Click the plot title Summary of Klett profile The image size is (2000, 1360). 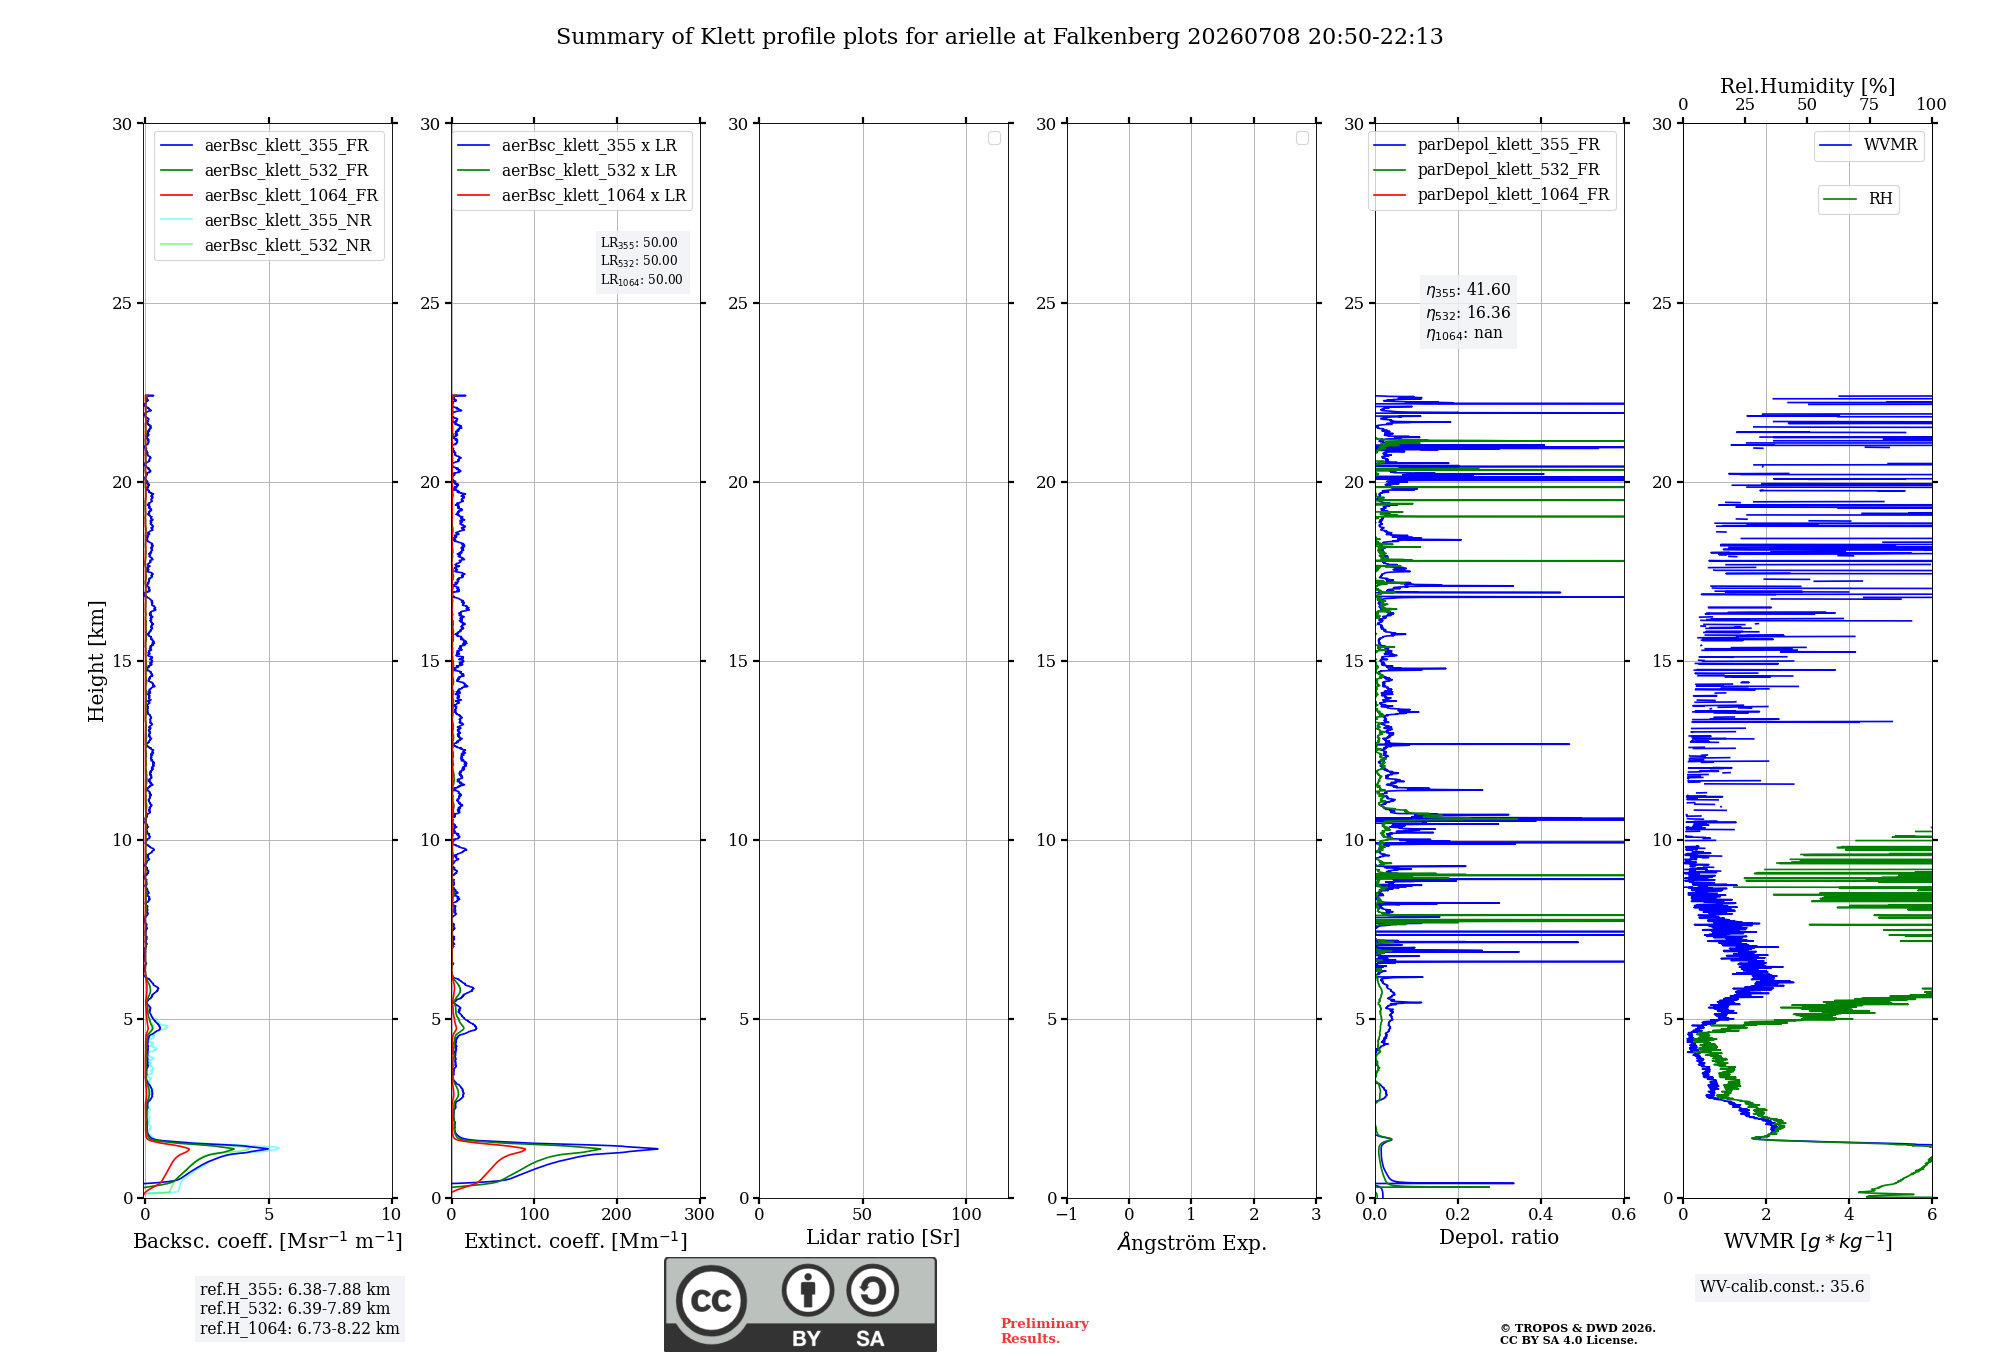[999, 37]
